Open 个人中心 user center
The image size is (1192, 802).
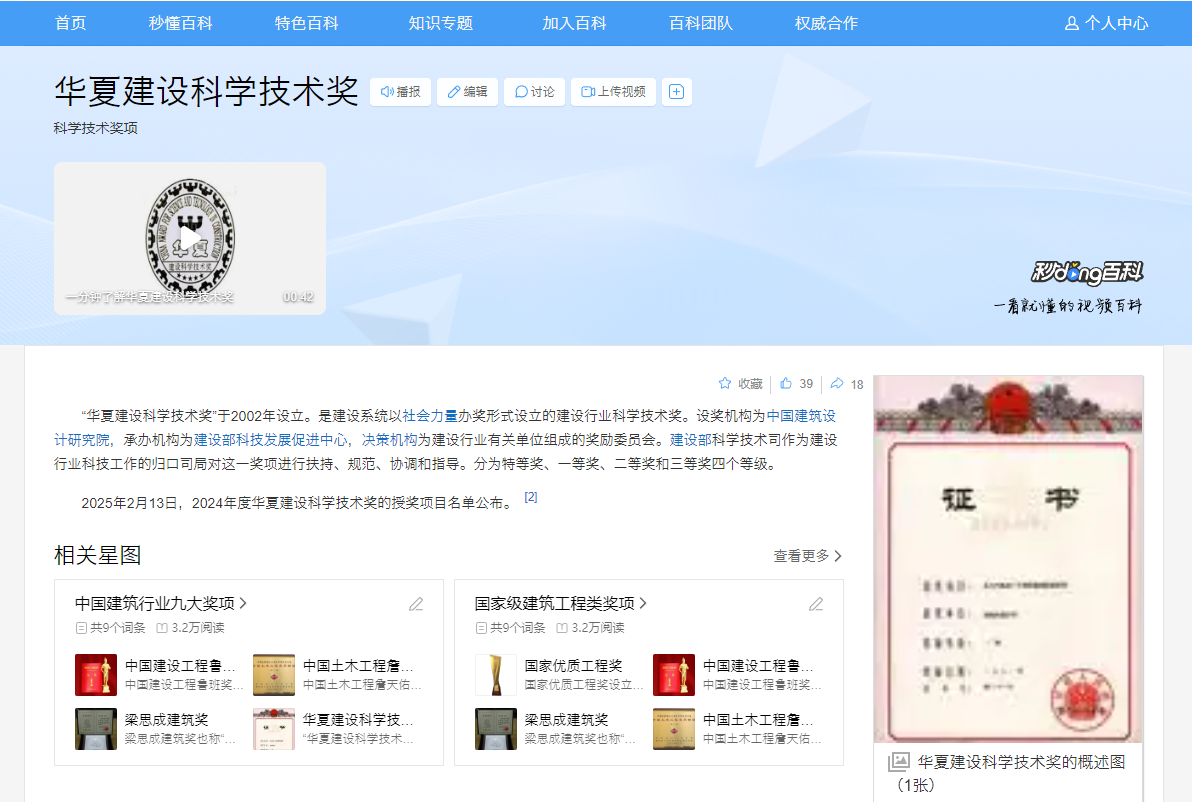pyautogui.click(x=1106, y=23)
